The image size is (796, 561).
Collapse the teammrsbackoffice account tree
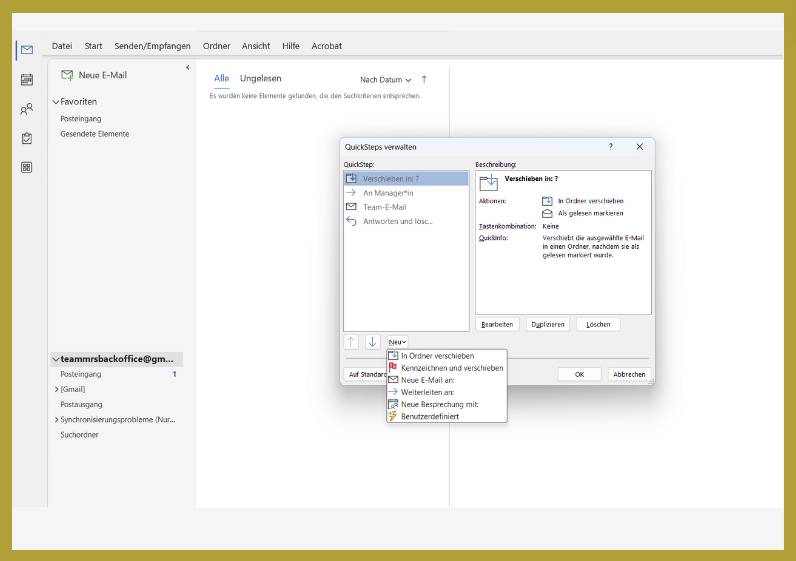click(56, 359)
